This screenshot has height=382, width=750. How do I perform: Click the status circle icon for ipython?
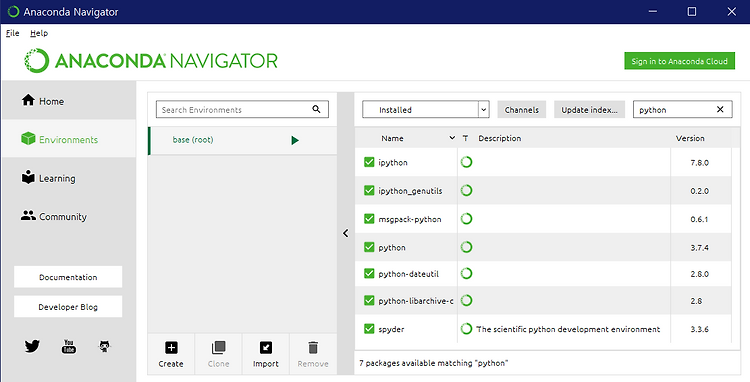466,162
